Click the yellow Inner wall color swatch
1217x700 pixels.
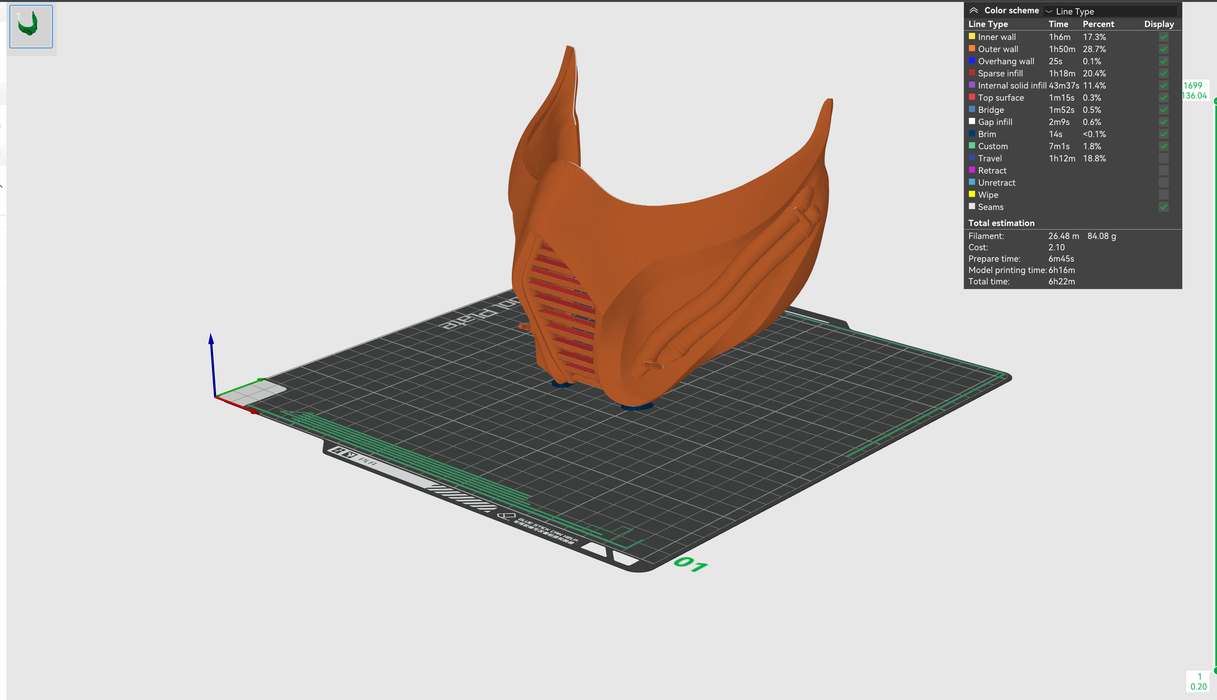tap(972, 37)
